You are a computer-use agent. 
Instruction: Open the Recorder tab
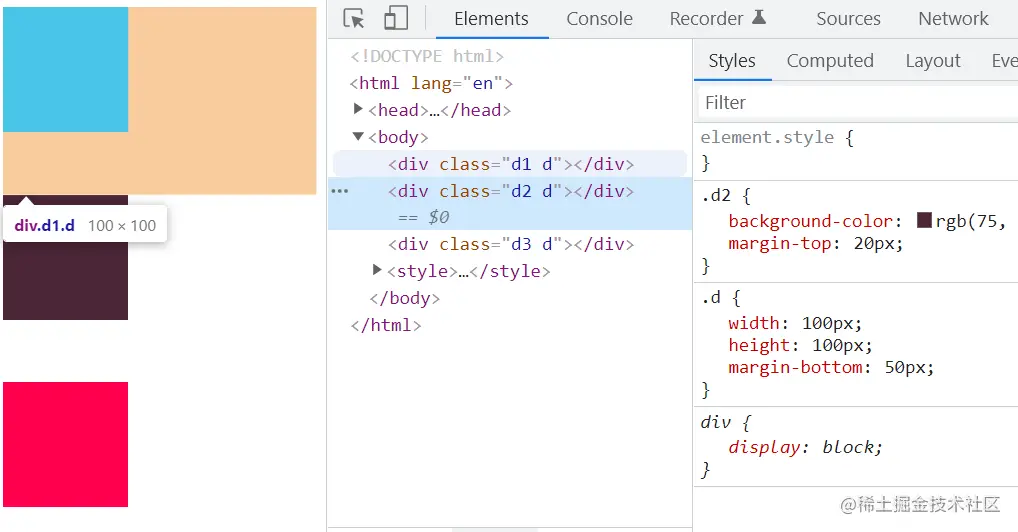706,19
